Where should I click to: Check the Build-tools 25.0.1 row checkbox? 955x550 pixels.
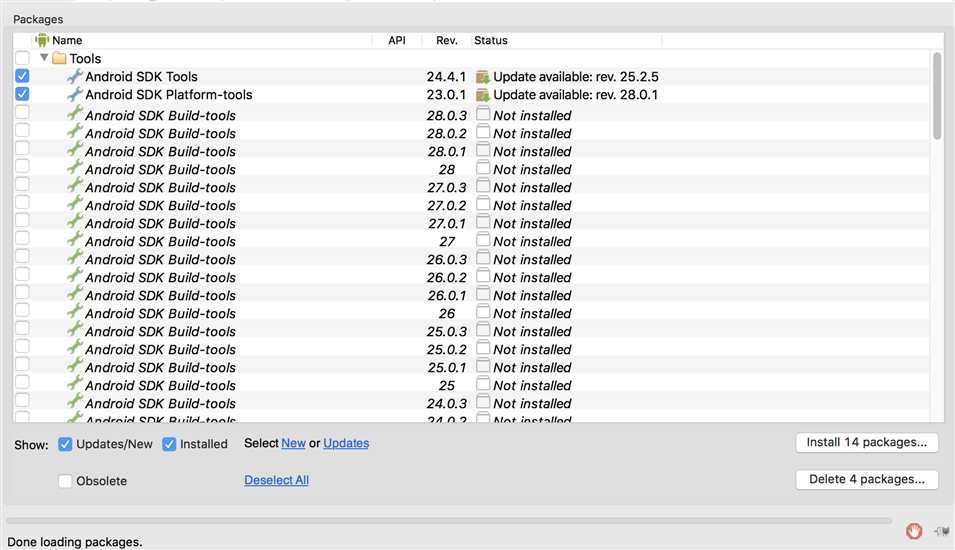[23, 364]
